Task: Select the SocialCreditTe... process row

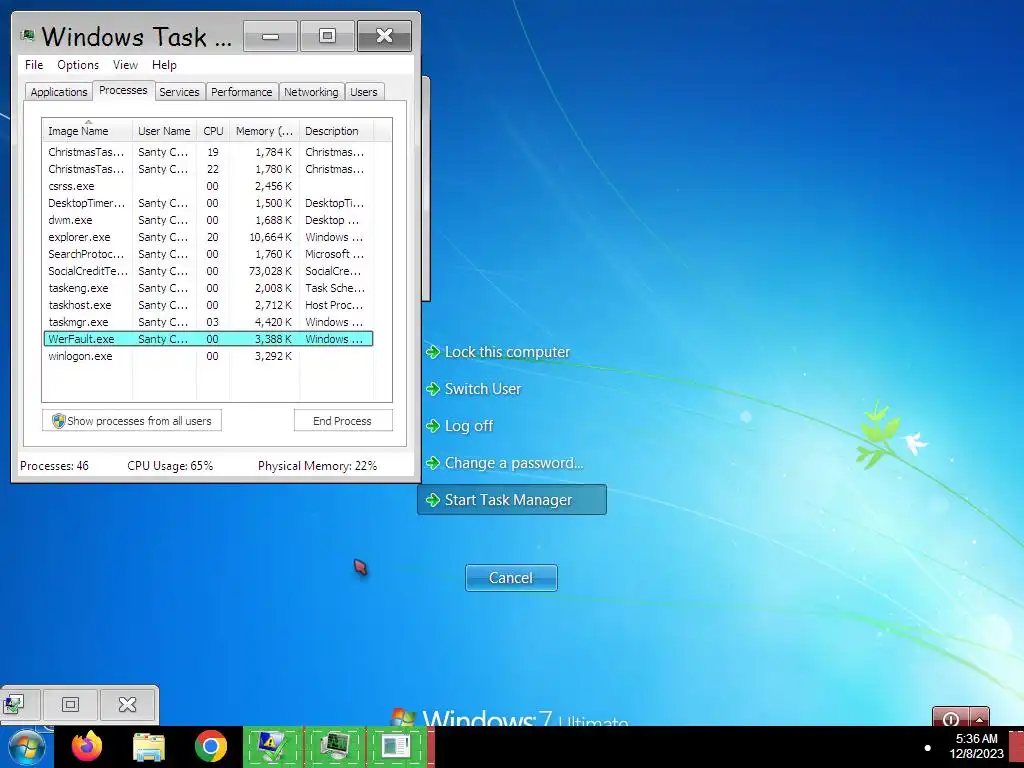Action: pos(208,271)
